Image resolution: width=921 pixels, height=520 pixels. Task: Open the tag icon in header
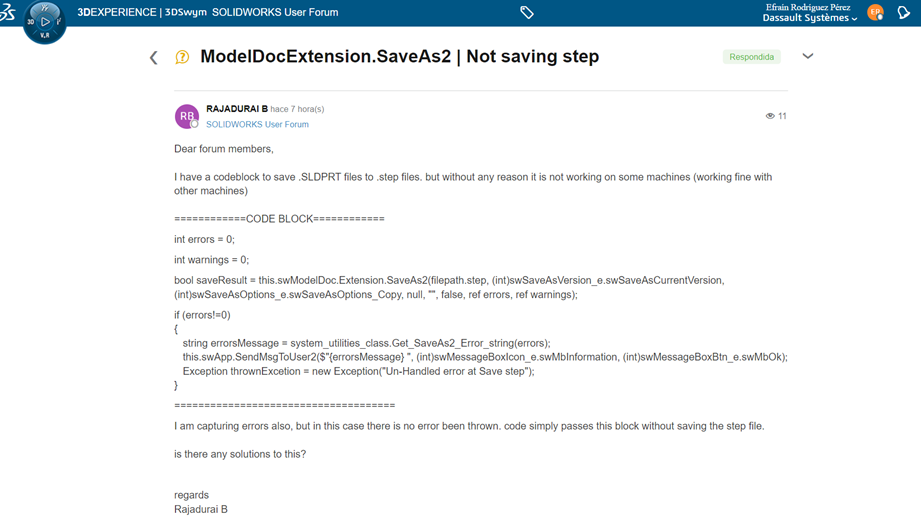click(527, 12)
